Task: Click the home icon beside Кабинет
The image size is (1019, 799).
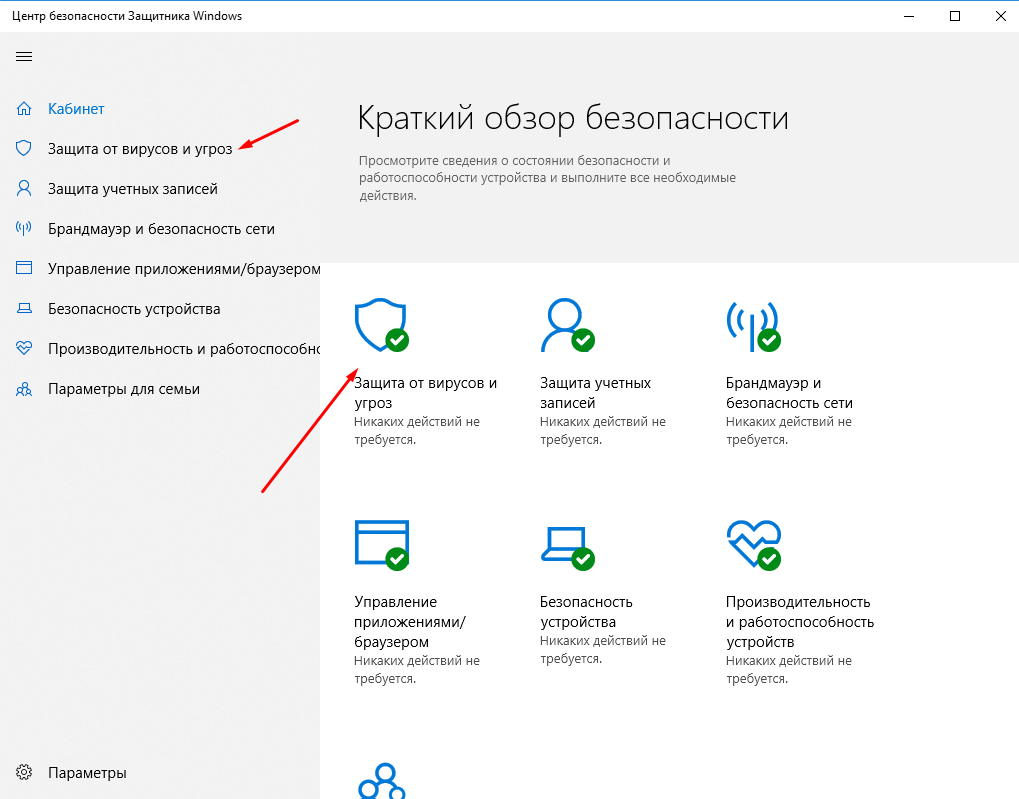Action: (x=24, y=109)
